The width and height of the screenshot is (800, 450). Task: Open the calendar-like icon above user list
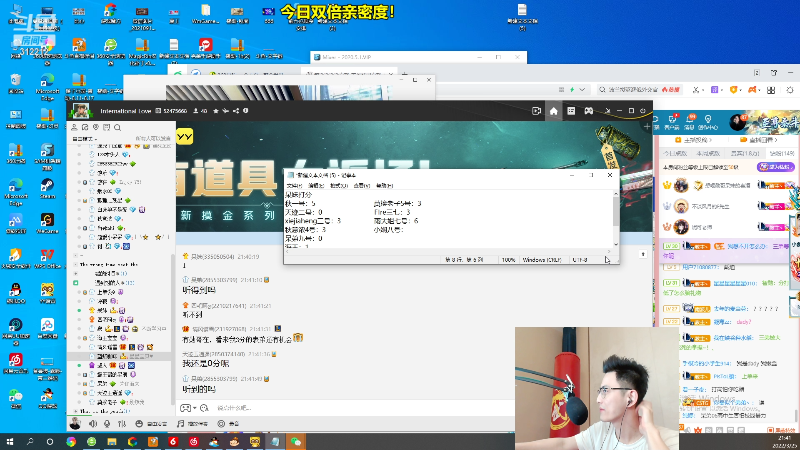(107, 127)
